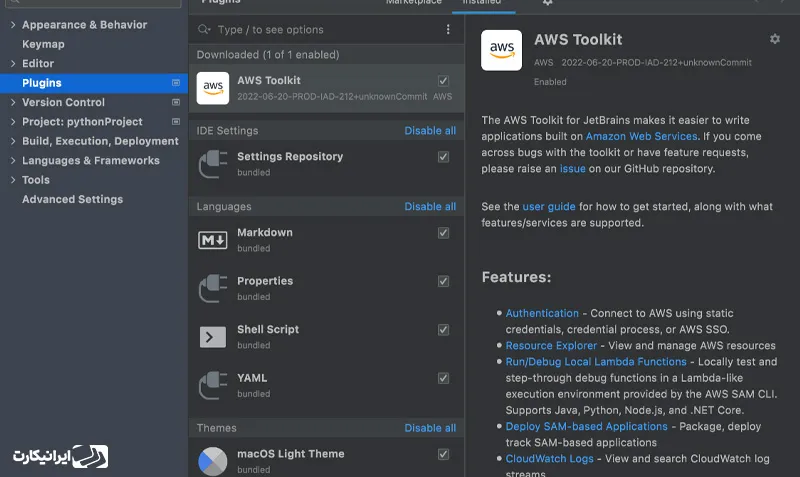Click the project-level marker icon beside Project: pythonProject
Screen dimensions: 800x477
point(176,121)
